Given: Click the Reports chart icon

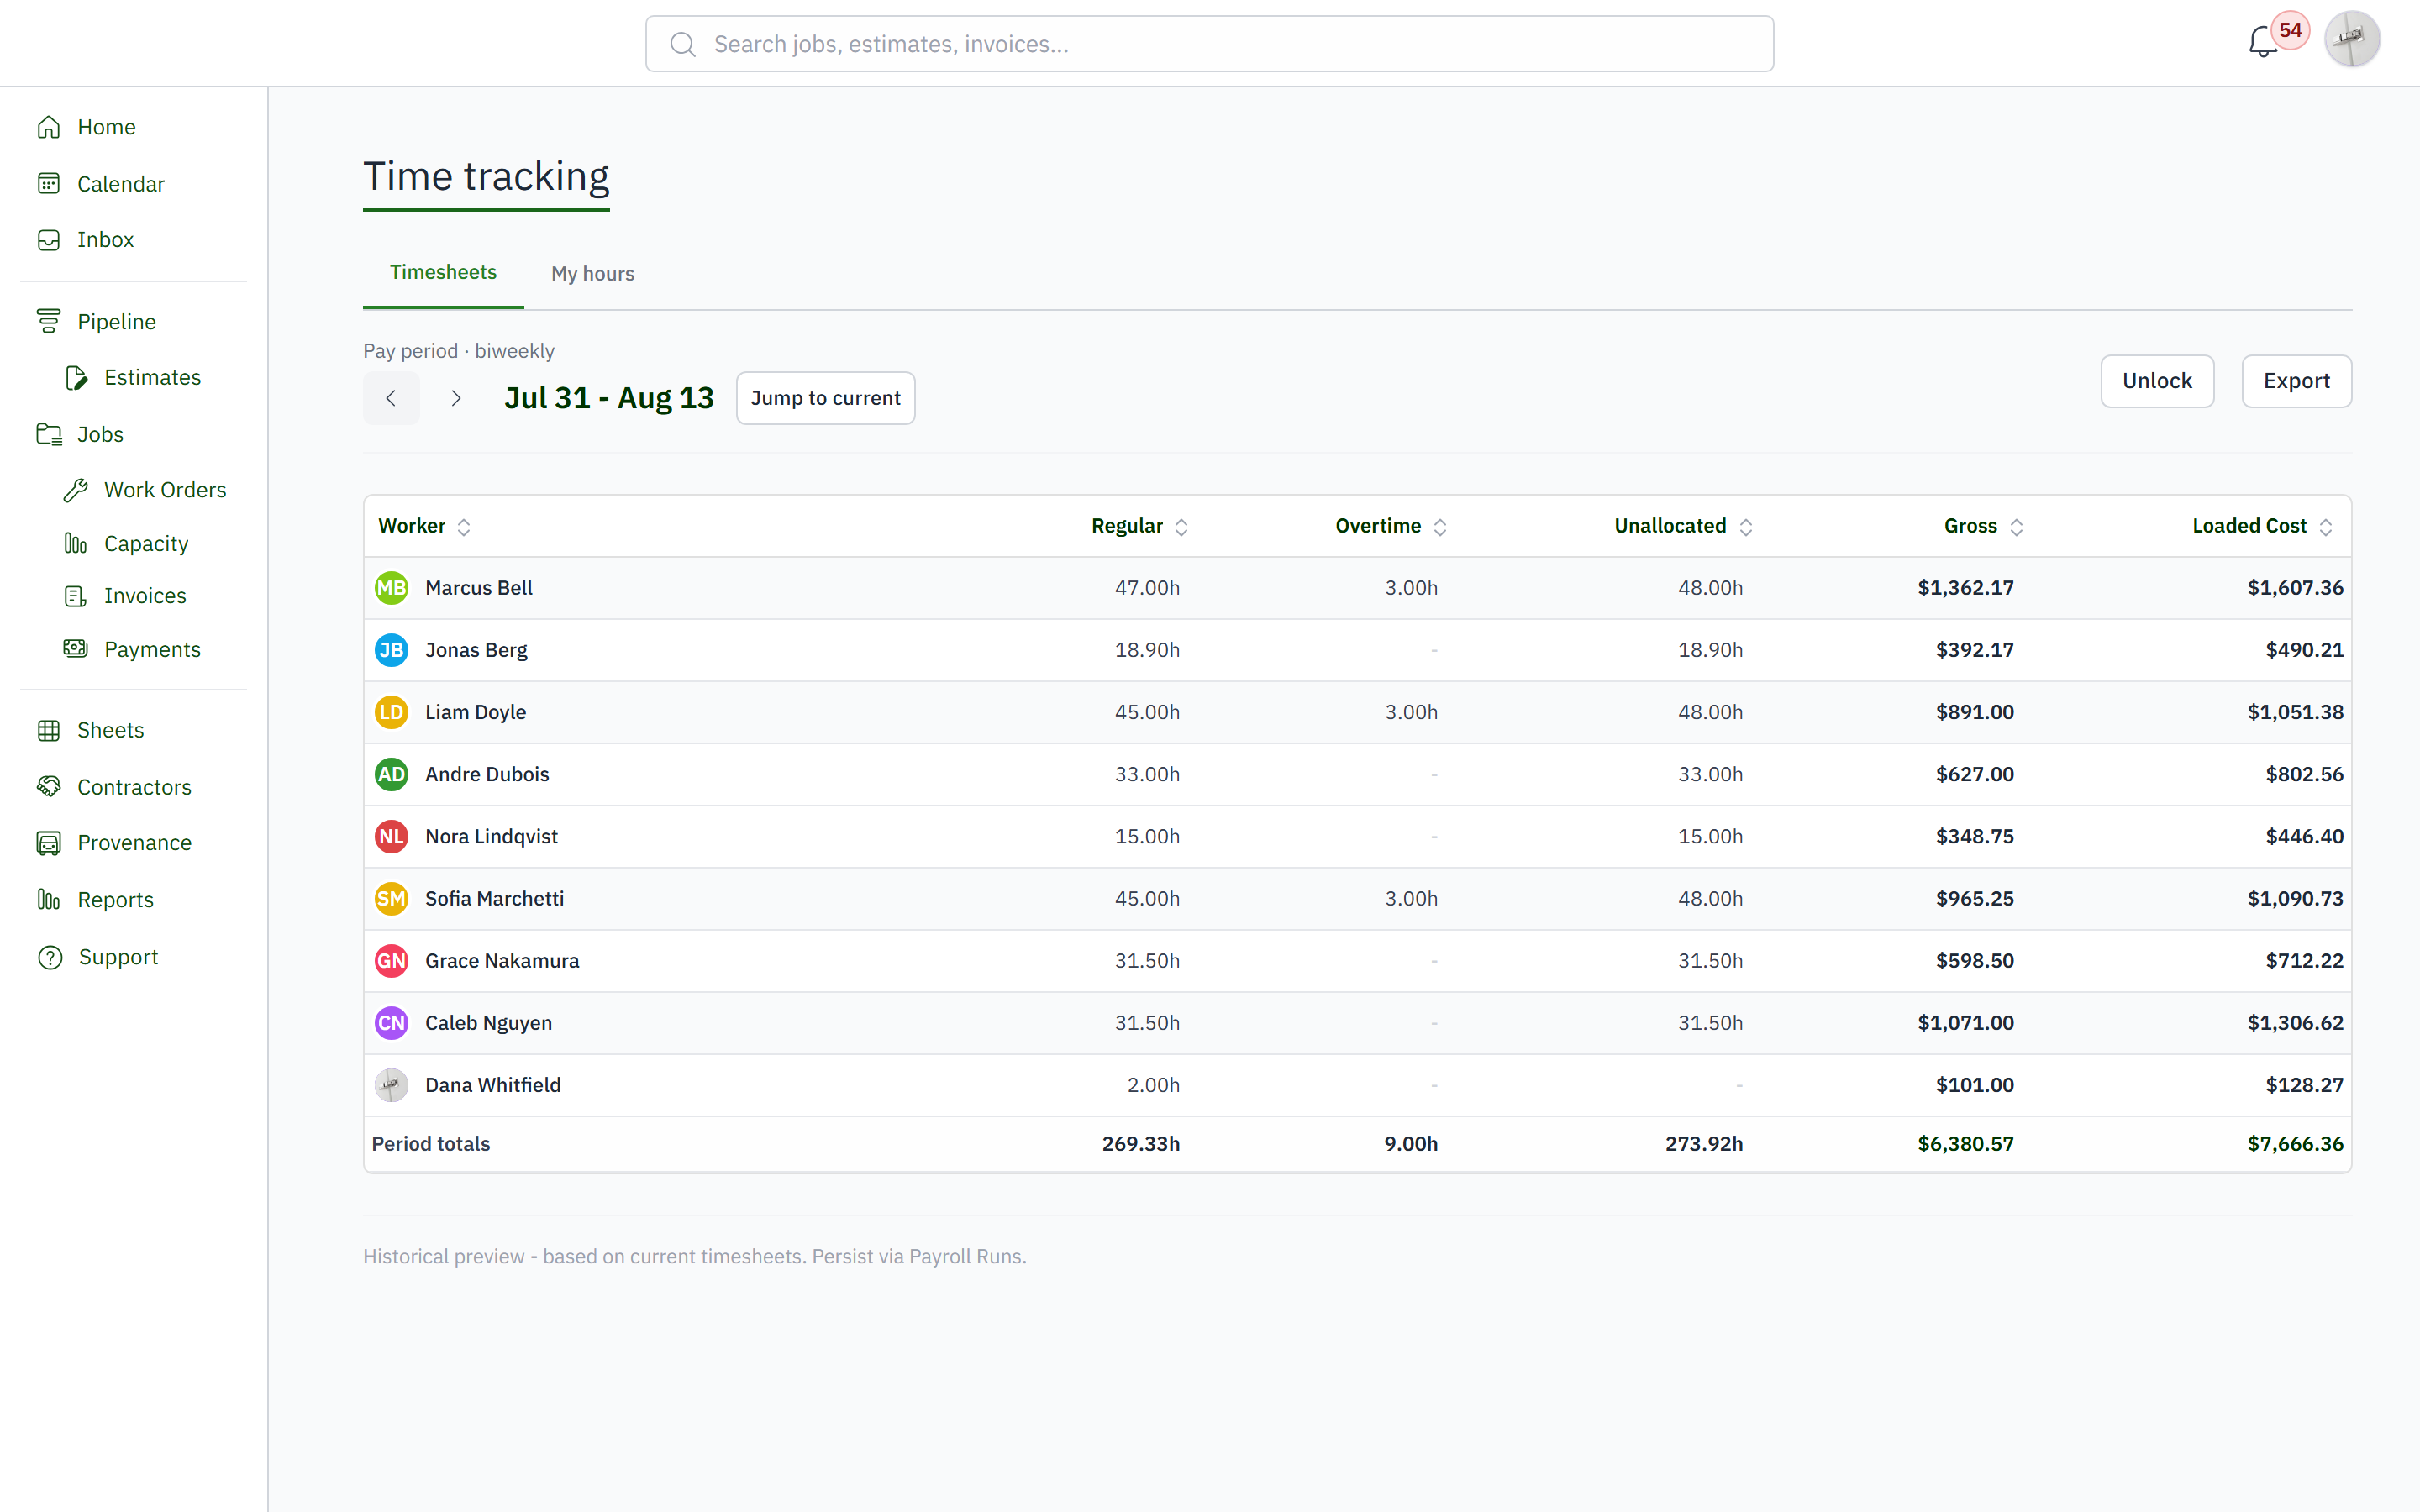Looking at the screenshot, I should click(49, 900).
